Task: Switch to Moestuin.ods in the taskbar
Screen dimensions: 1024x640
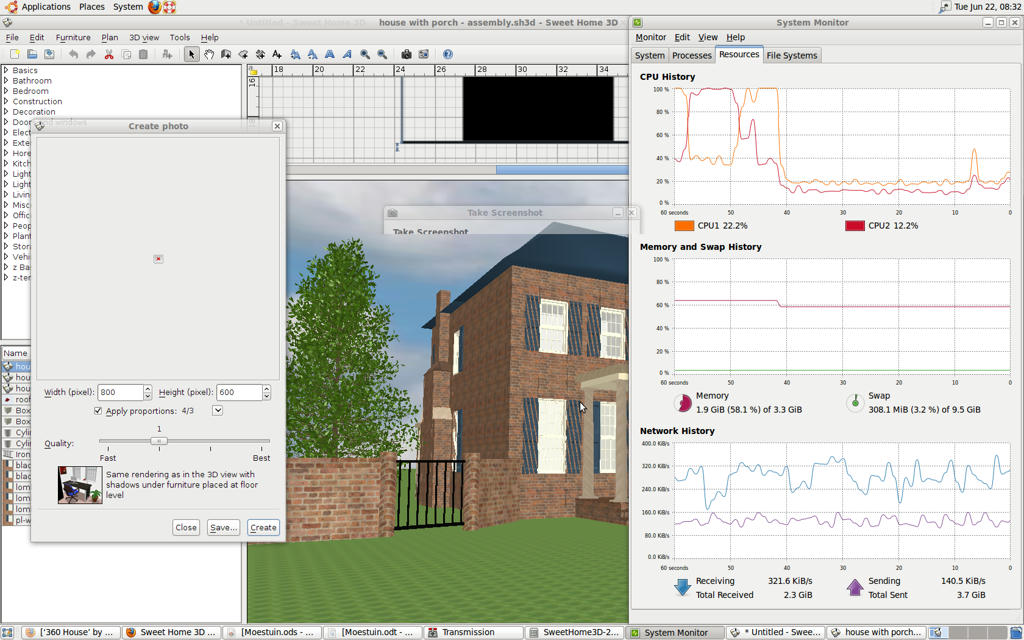Action: click(273, 632)
